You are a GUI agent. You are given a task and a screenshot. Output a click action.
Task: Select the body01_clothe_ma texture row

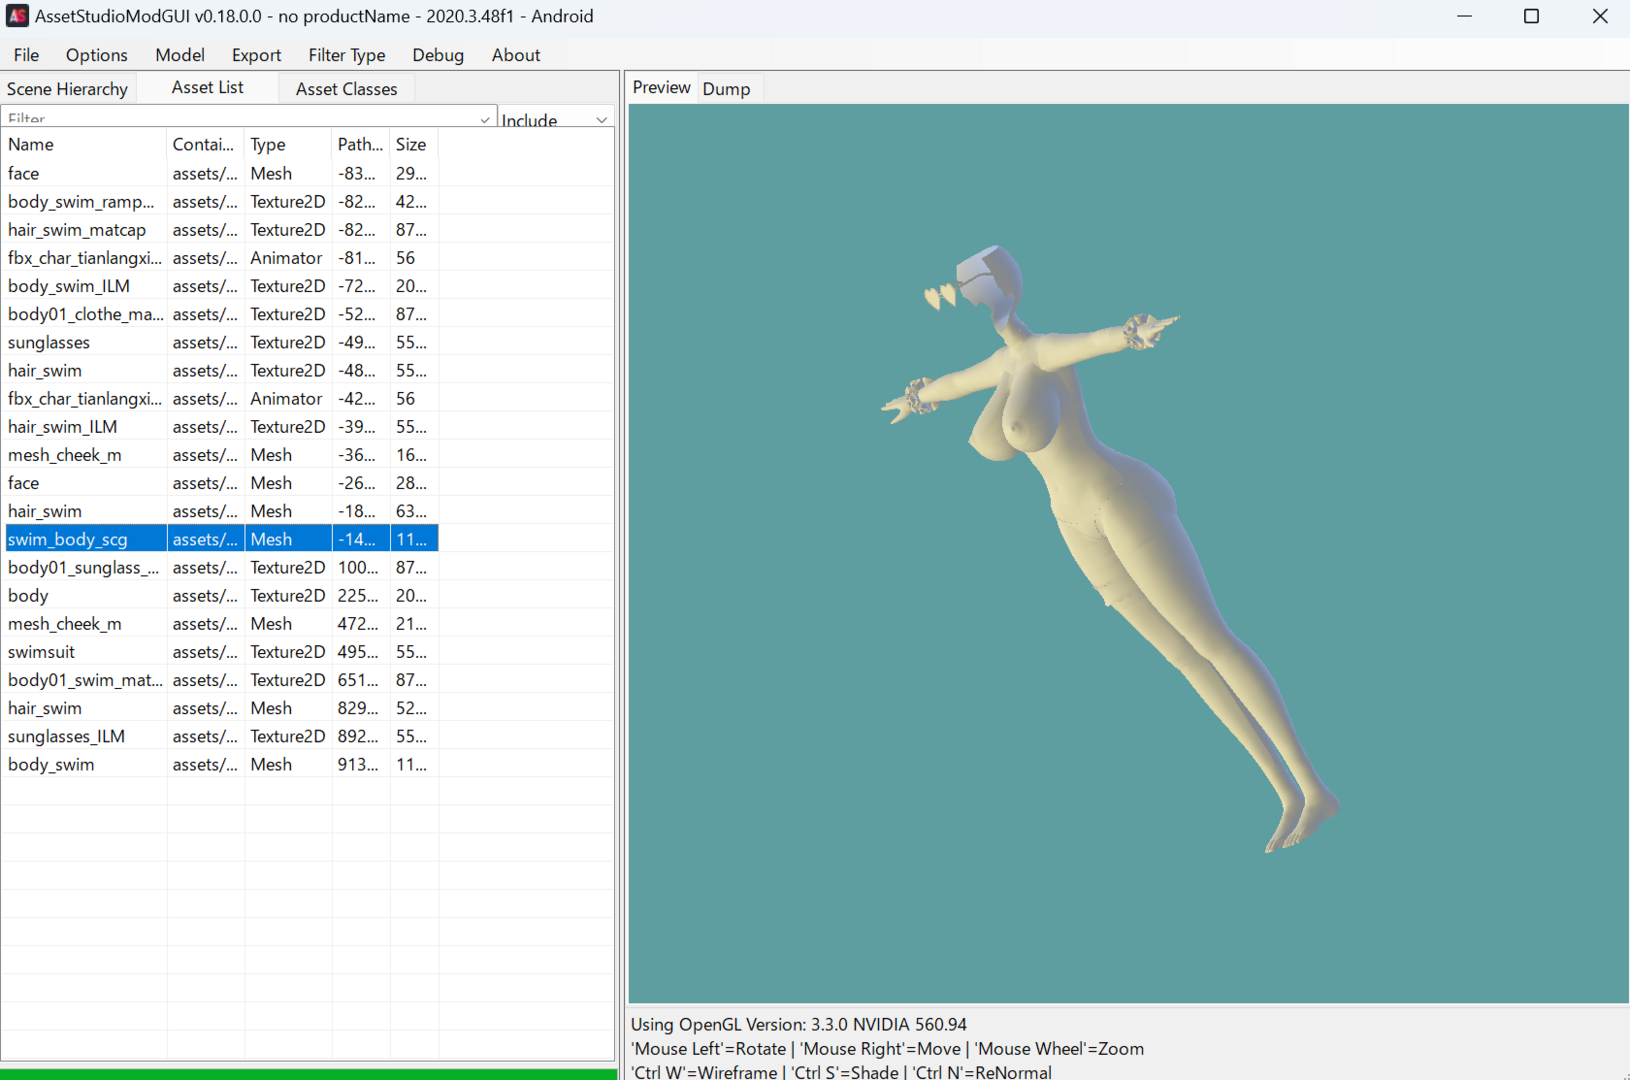pos(220,314)
